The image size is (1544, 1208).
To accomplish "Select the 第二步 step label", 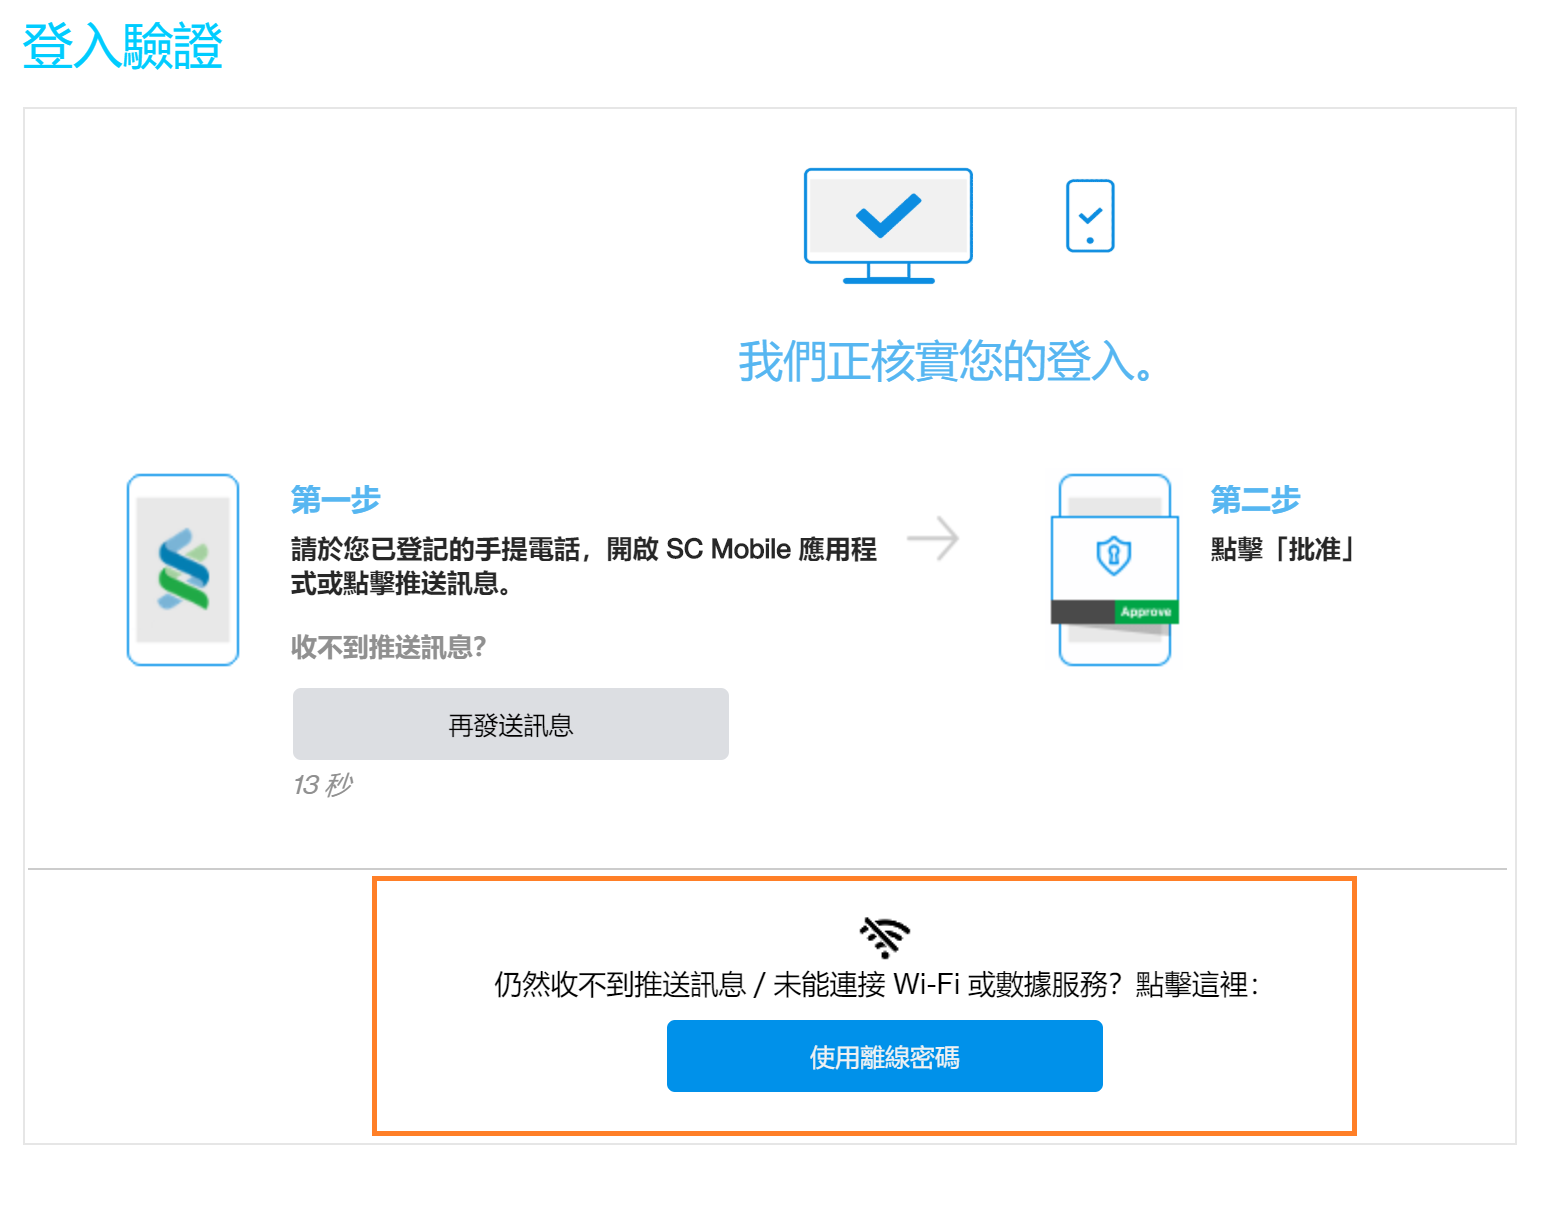I will pyautogui.click(x=1255, y=499).
